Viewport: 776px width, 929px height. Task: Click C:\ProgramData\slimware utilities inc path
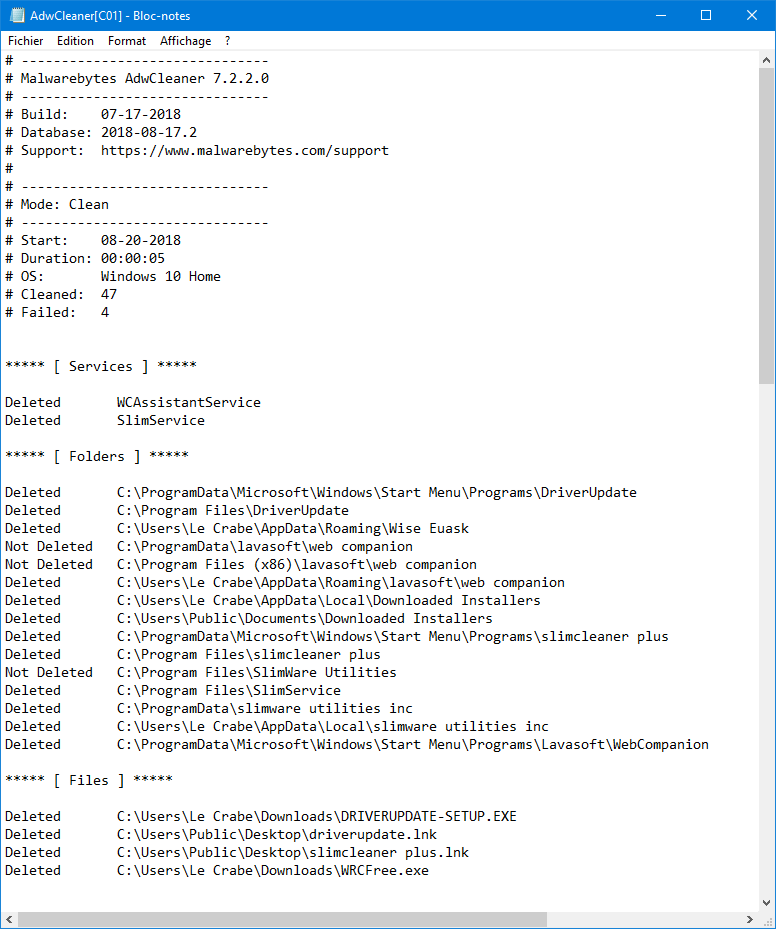click(265, 709)
